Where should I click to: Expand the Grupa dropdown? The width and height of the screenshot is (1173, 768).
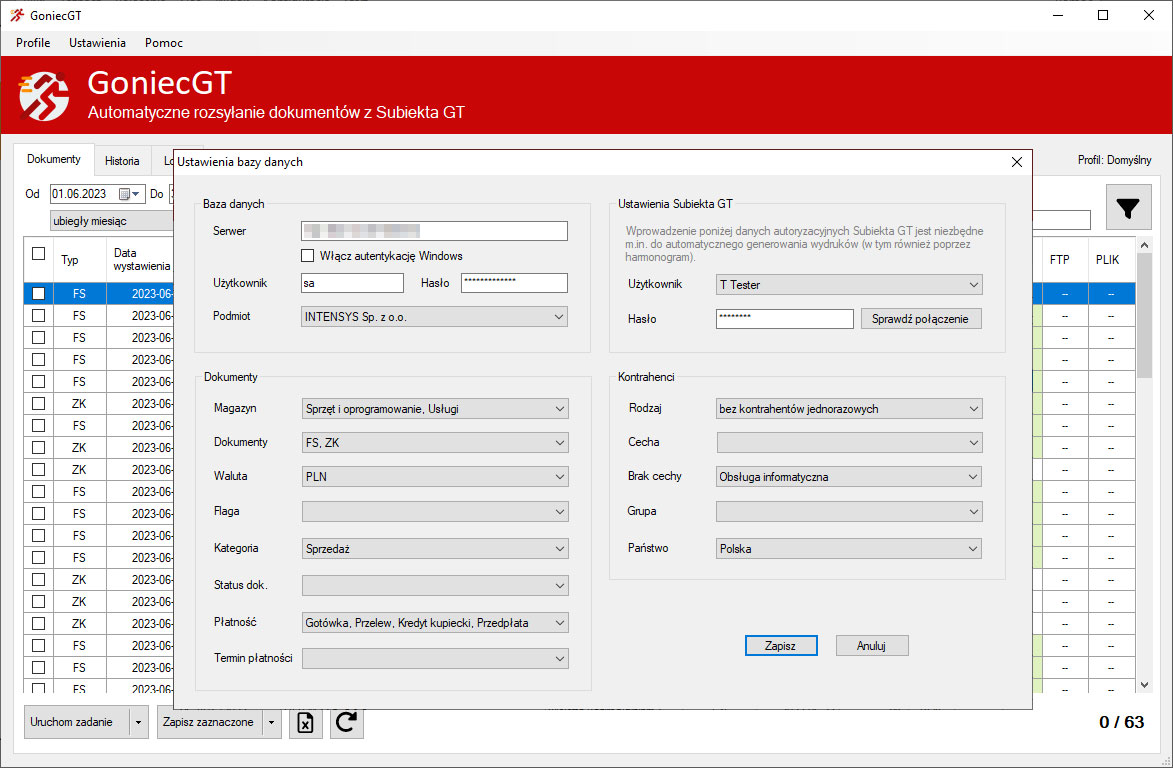click(849, 512)
